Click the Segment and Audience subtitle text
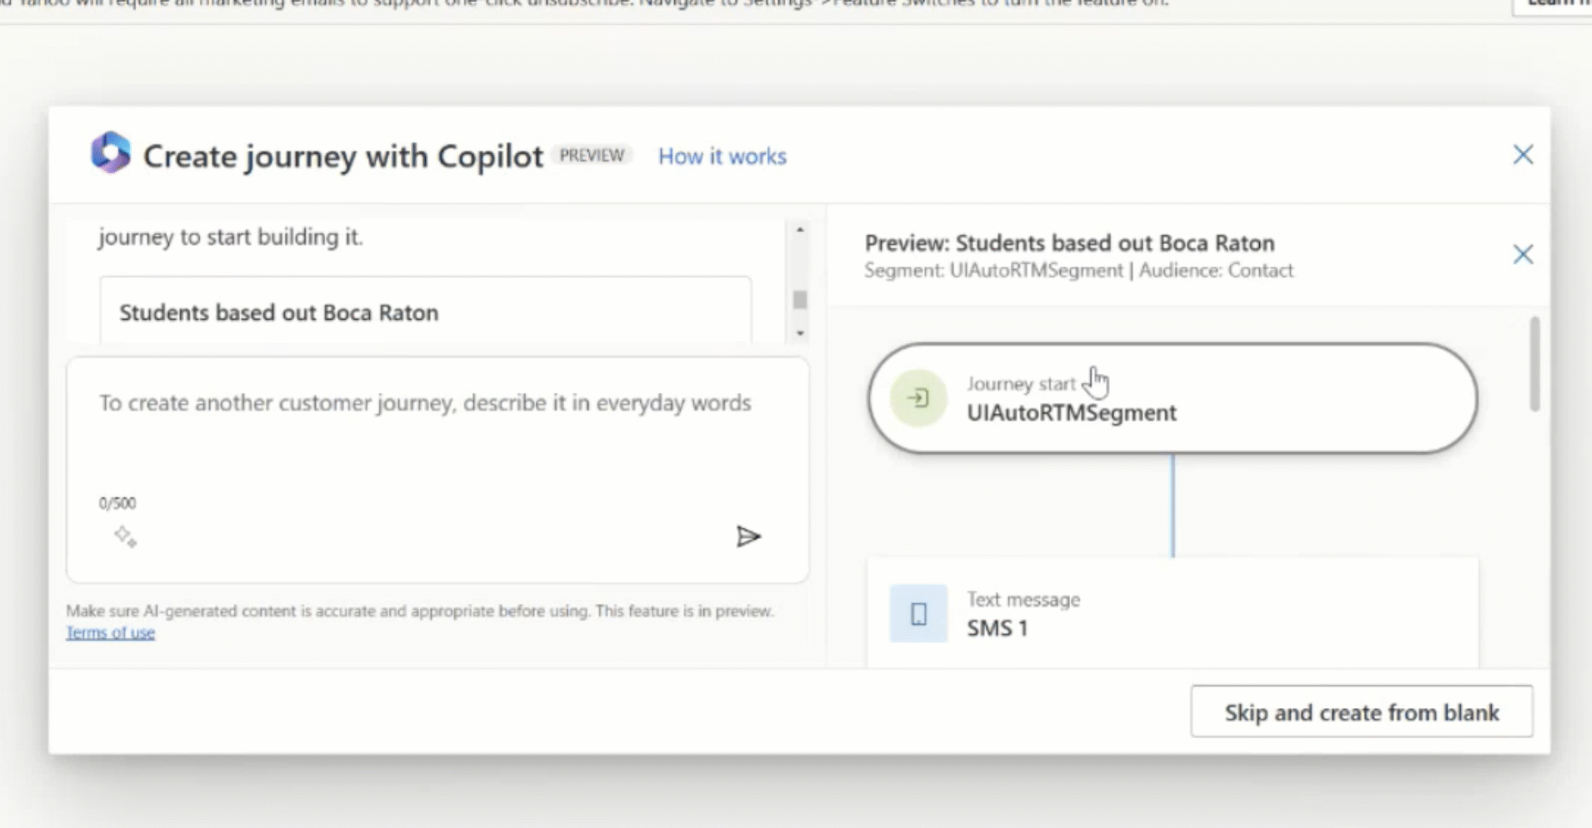Screen dimensions: 1592x828 point(1079,270)
